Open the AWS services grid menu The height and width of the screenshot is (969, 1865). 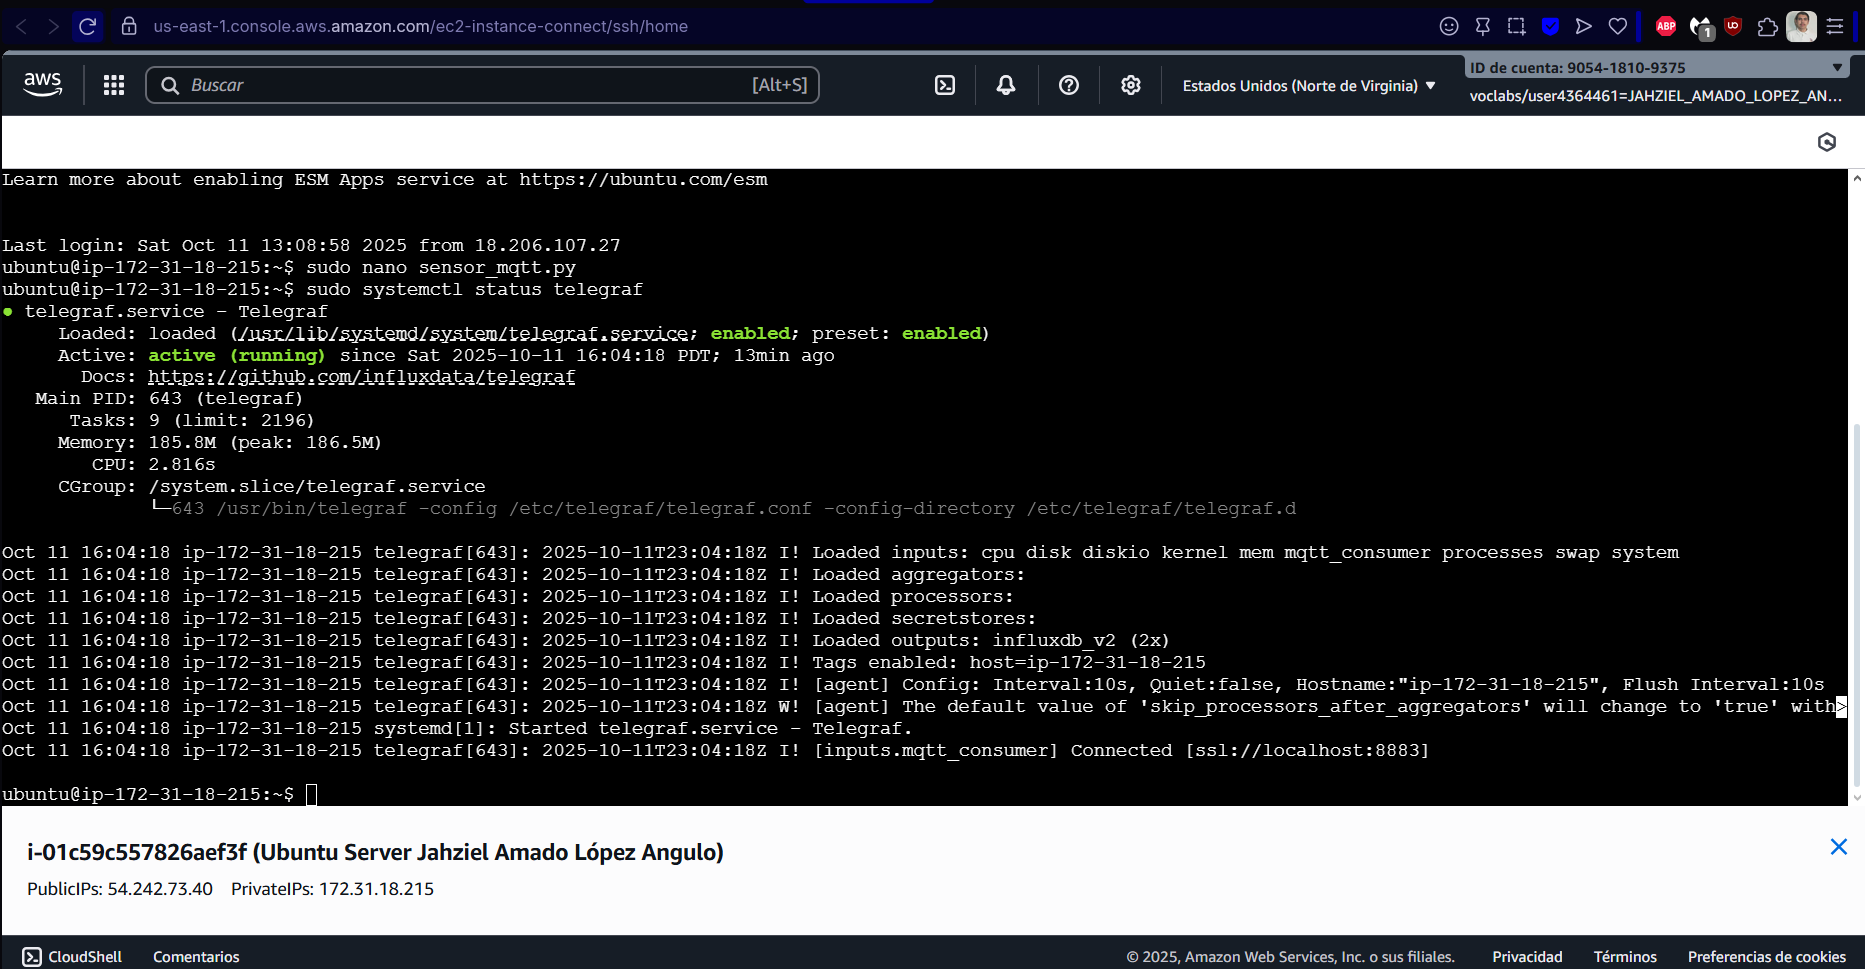(x=114, y=85)
